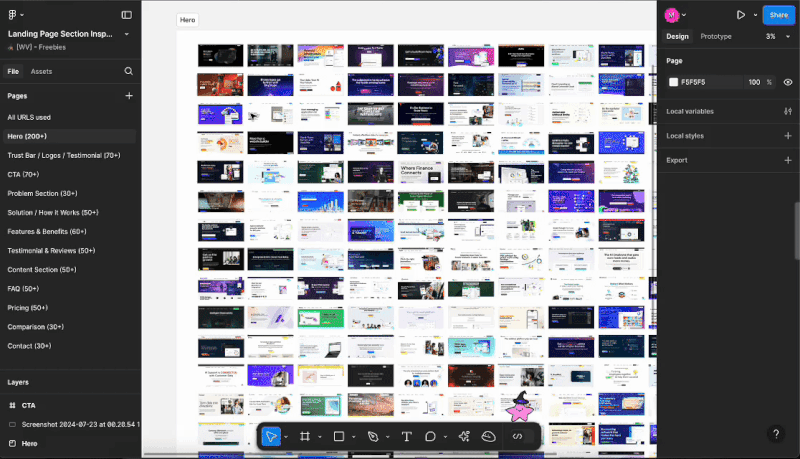Click the Screenshot layer image icon
This screenshot has width=800, height=459.
(x=12, y=424)
